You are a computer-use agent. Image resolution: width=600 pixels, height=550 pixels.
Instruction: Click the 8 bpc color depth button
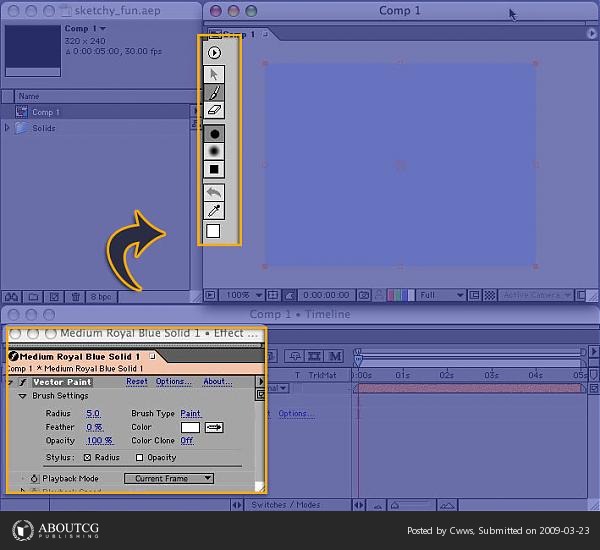[101, 297]
